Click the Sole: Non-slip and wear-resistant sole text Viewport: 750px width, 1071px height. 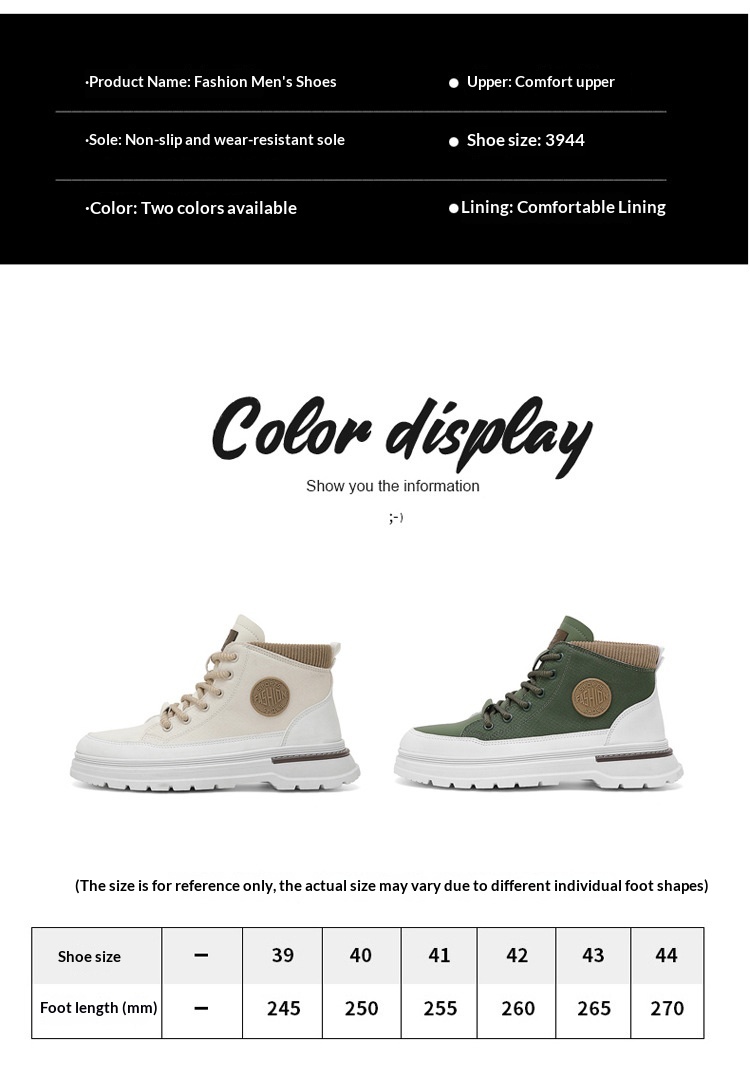pyautogui.click(x=215, y=140)
